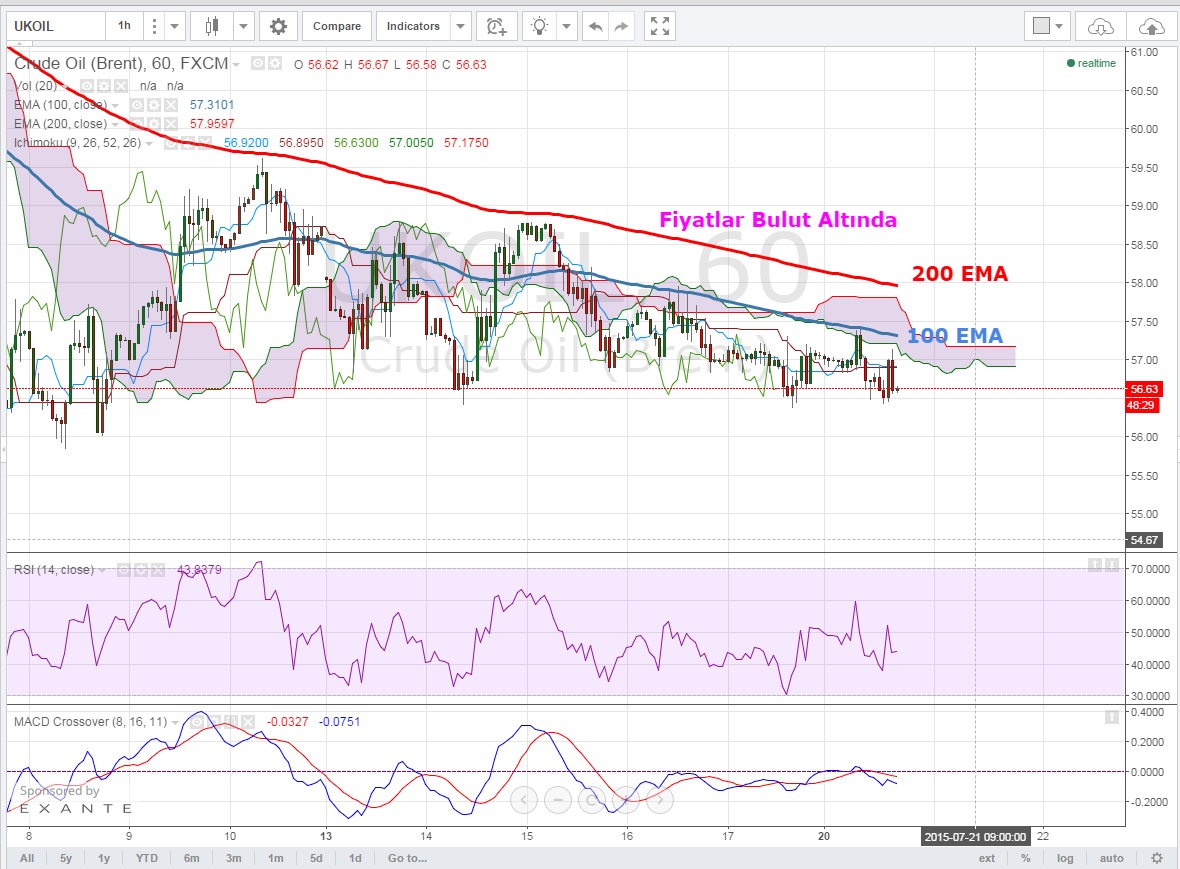
Task: Load chart layout from cloud download icon
Action: [x=1100, y=26]
